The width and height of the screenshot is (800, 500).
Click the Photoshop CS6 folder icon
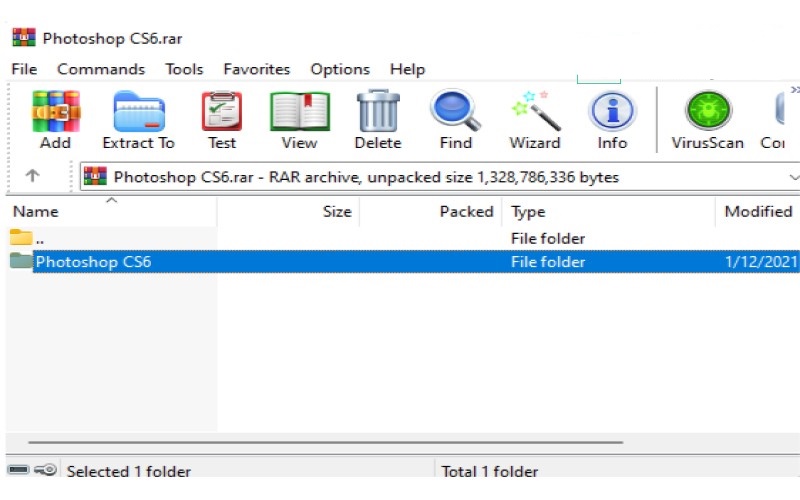[x=20, y=261]
